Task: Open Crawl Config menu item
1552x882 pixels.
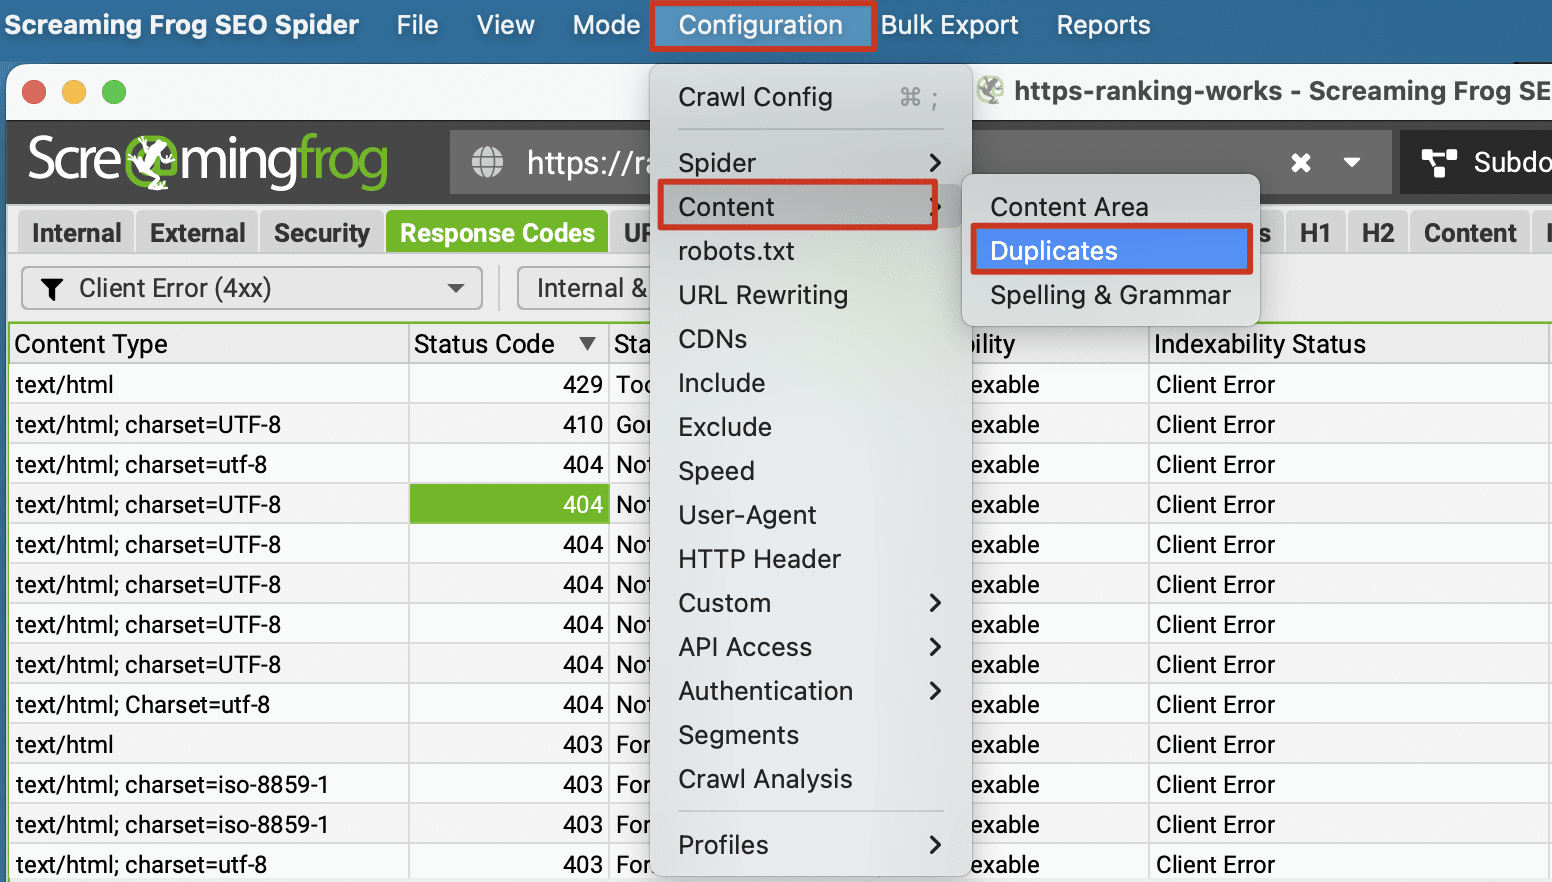Action: coord(755,97)
